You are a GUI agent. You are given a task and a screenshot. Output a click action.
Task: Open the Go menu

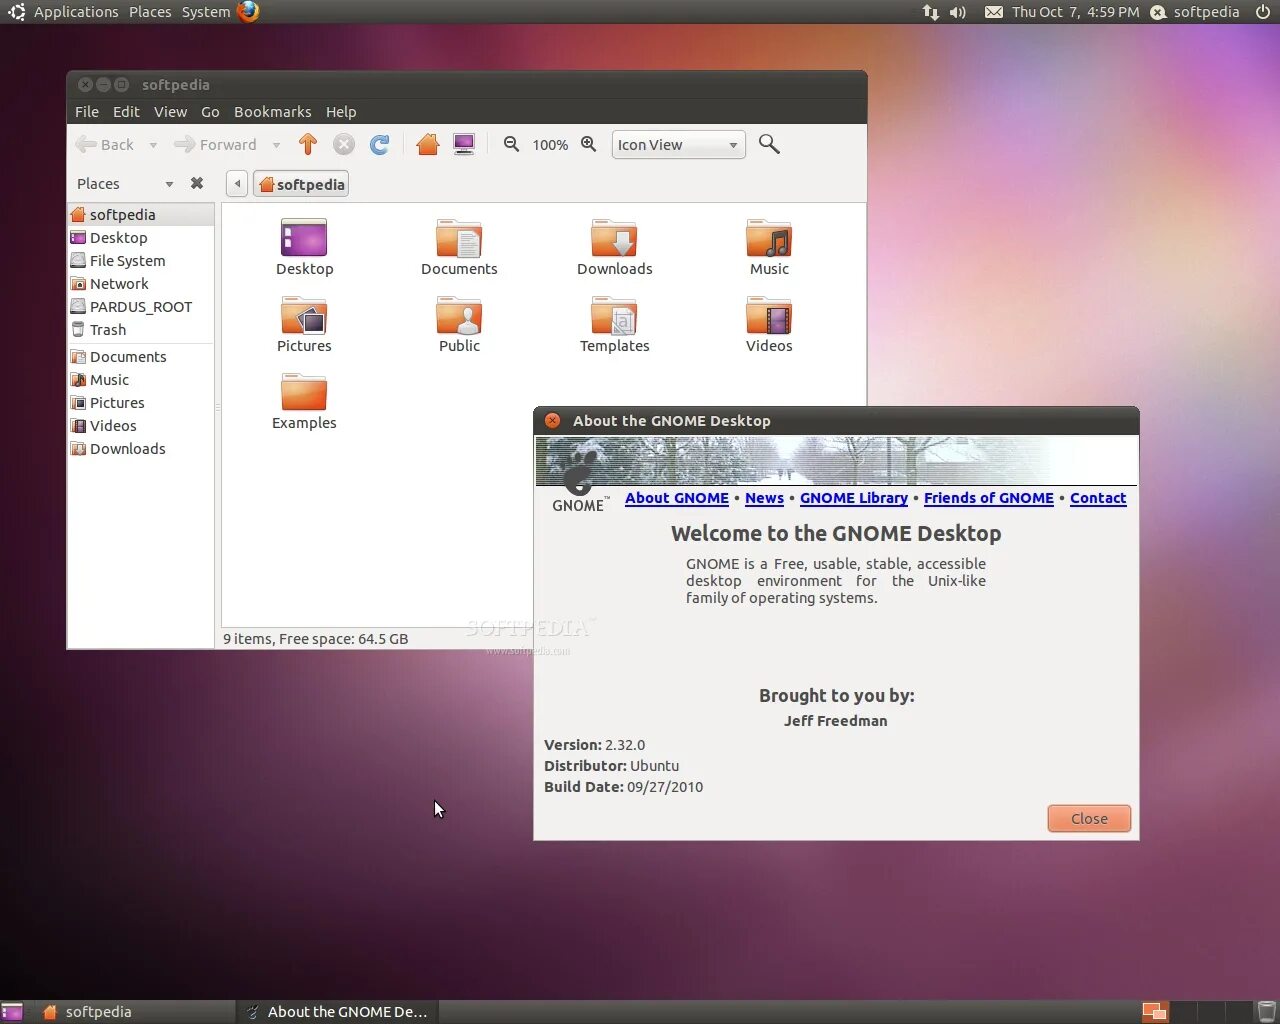click(x=210, y=112)
